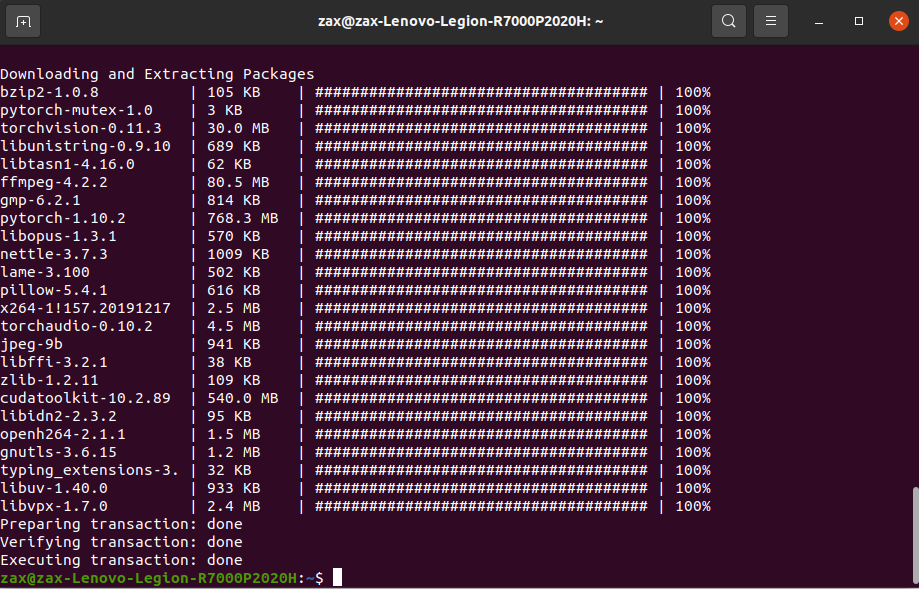Click the 540.0 MB size value
The height and width of the screenshot is (589, 919).
pyautogui.click(x=243, y=399)
